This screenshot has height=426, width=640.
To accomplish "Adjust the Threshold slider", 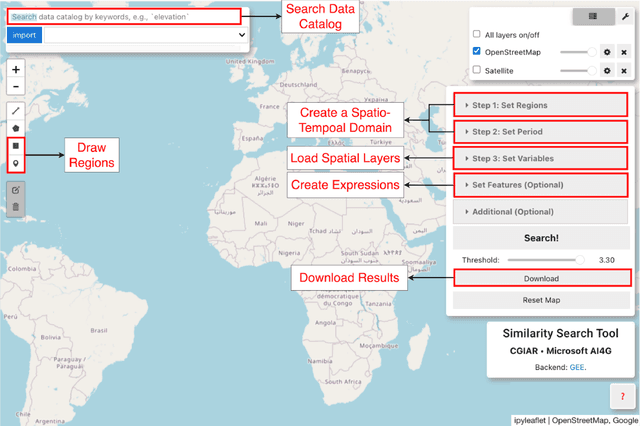I will (x=546, y=260).
